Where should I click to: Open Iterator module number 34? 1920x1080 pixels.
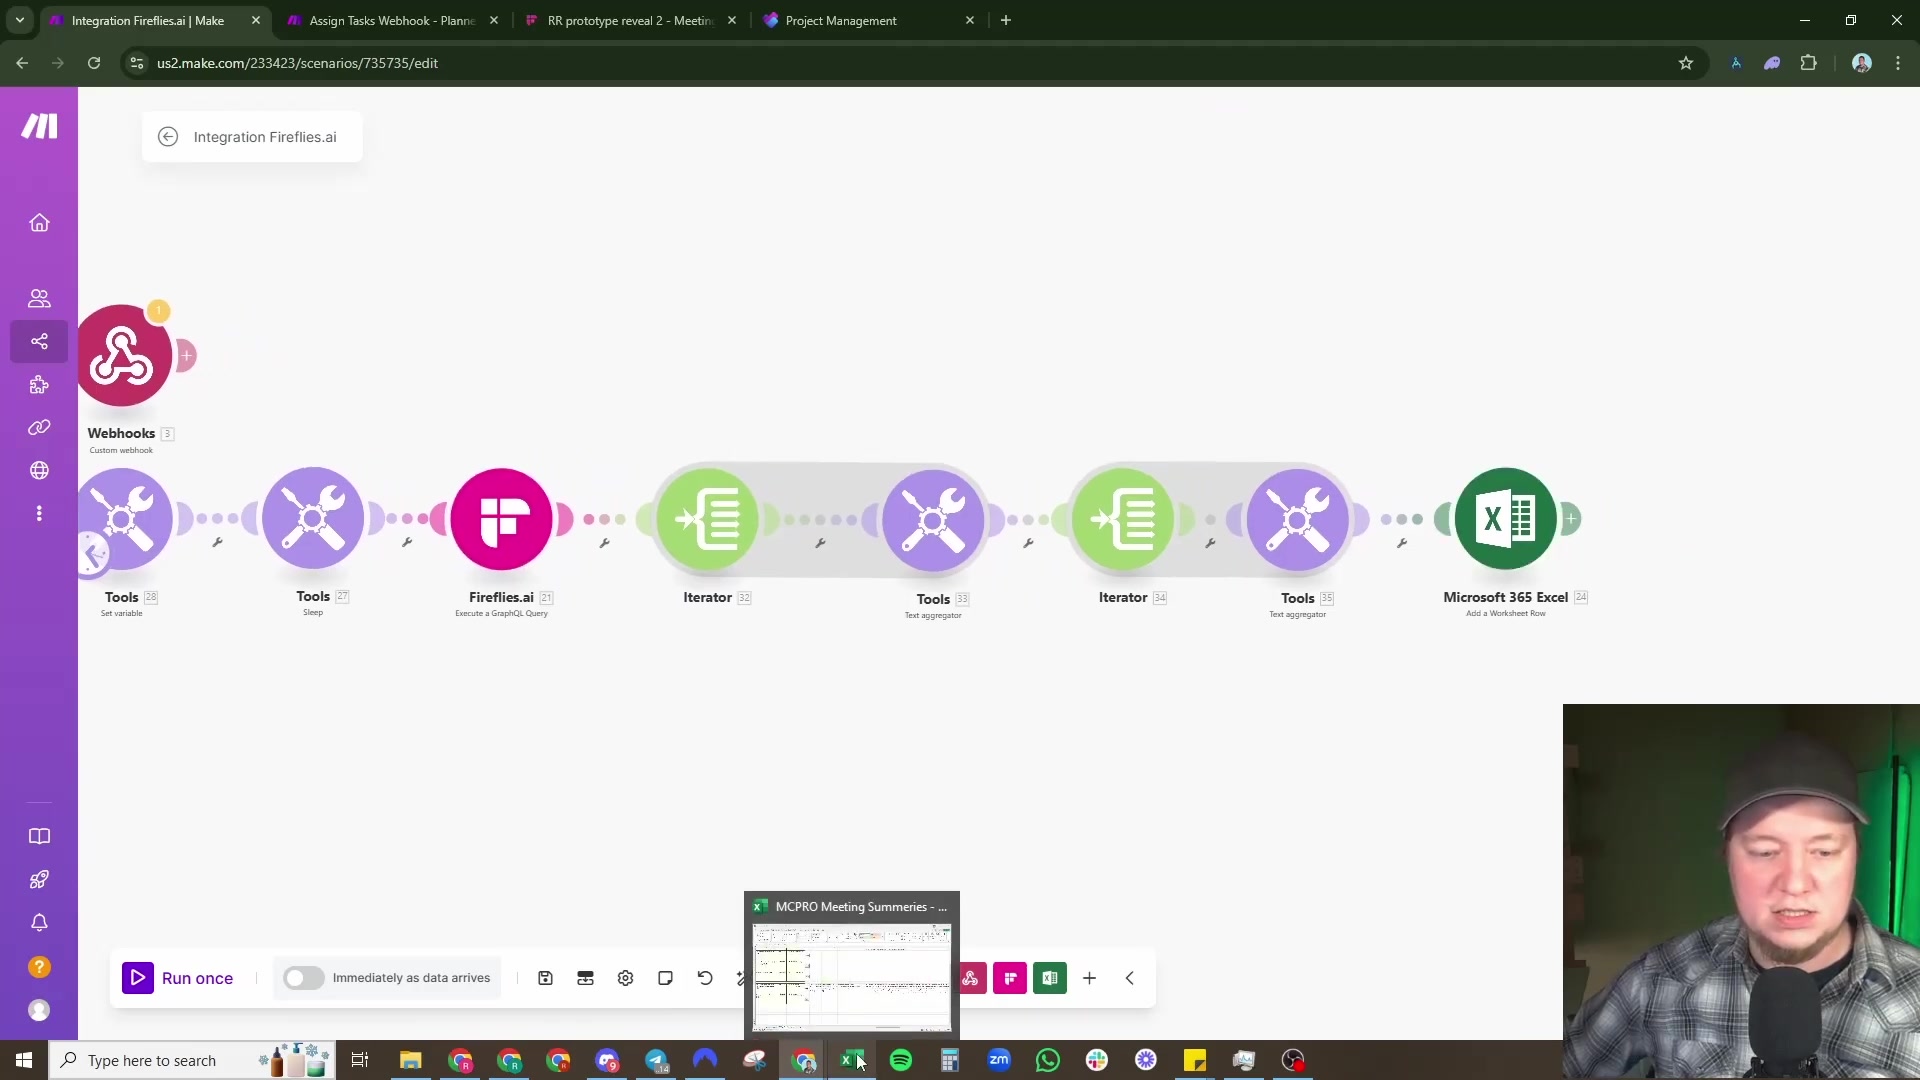coord(1123,519)
